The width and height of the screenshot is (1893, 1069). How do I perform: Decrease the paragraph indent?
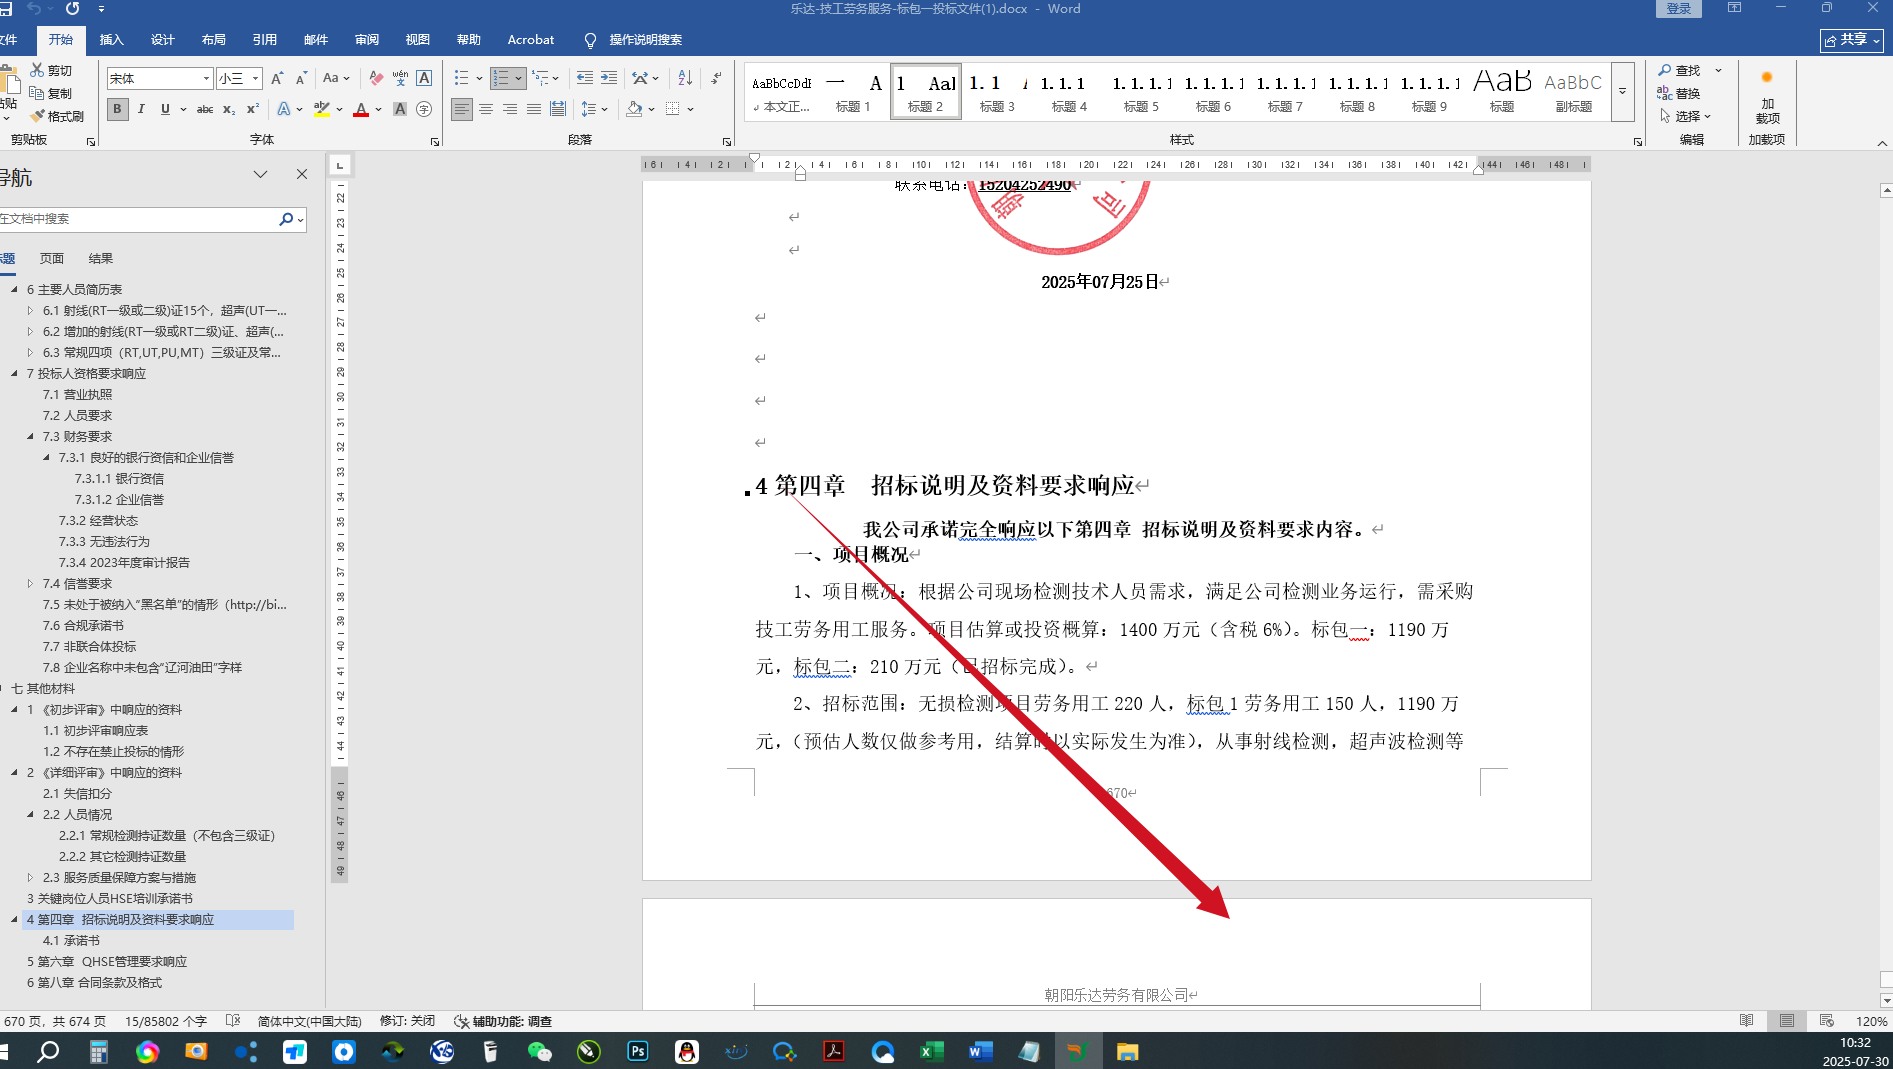click(x=585, y=78)
